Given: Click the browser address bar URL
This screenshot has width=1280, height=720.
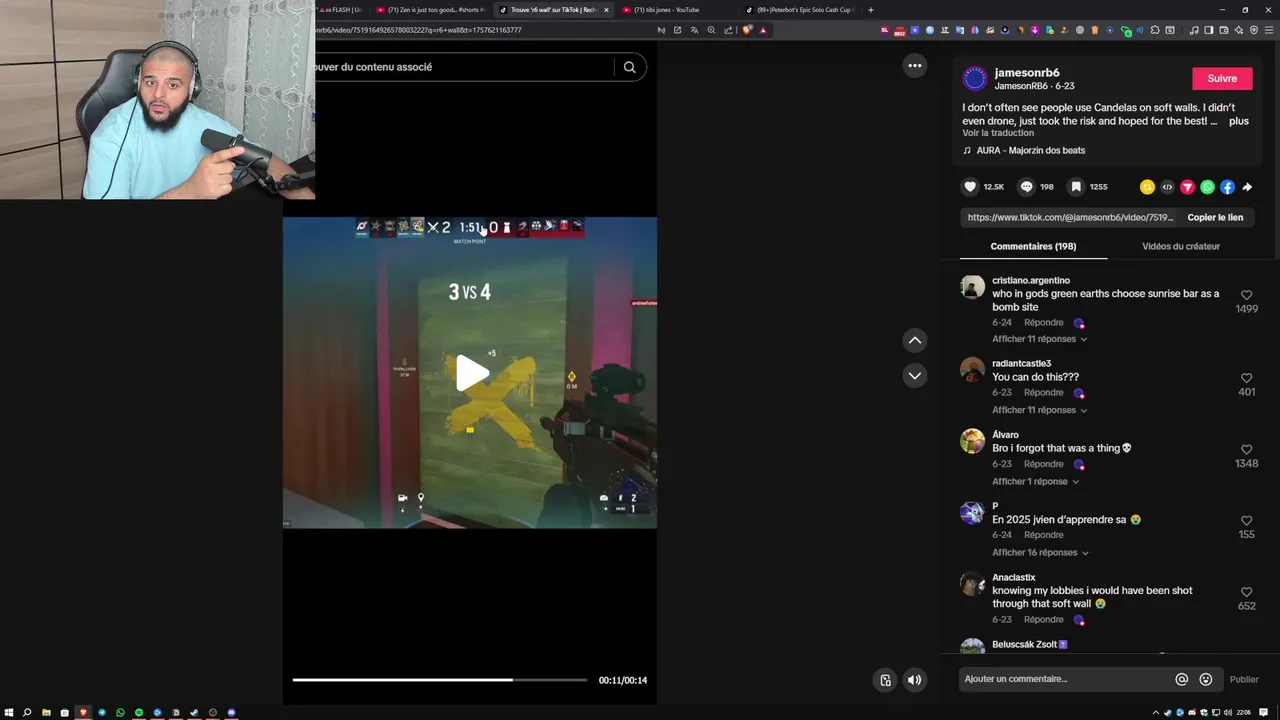Looking at the screenshot, I should pyautogui.click(x=420, y=30).
